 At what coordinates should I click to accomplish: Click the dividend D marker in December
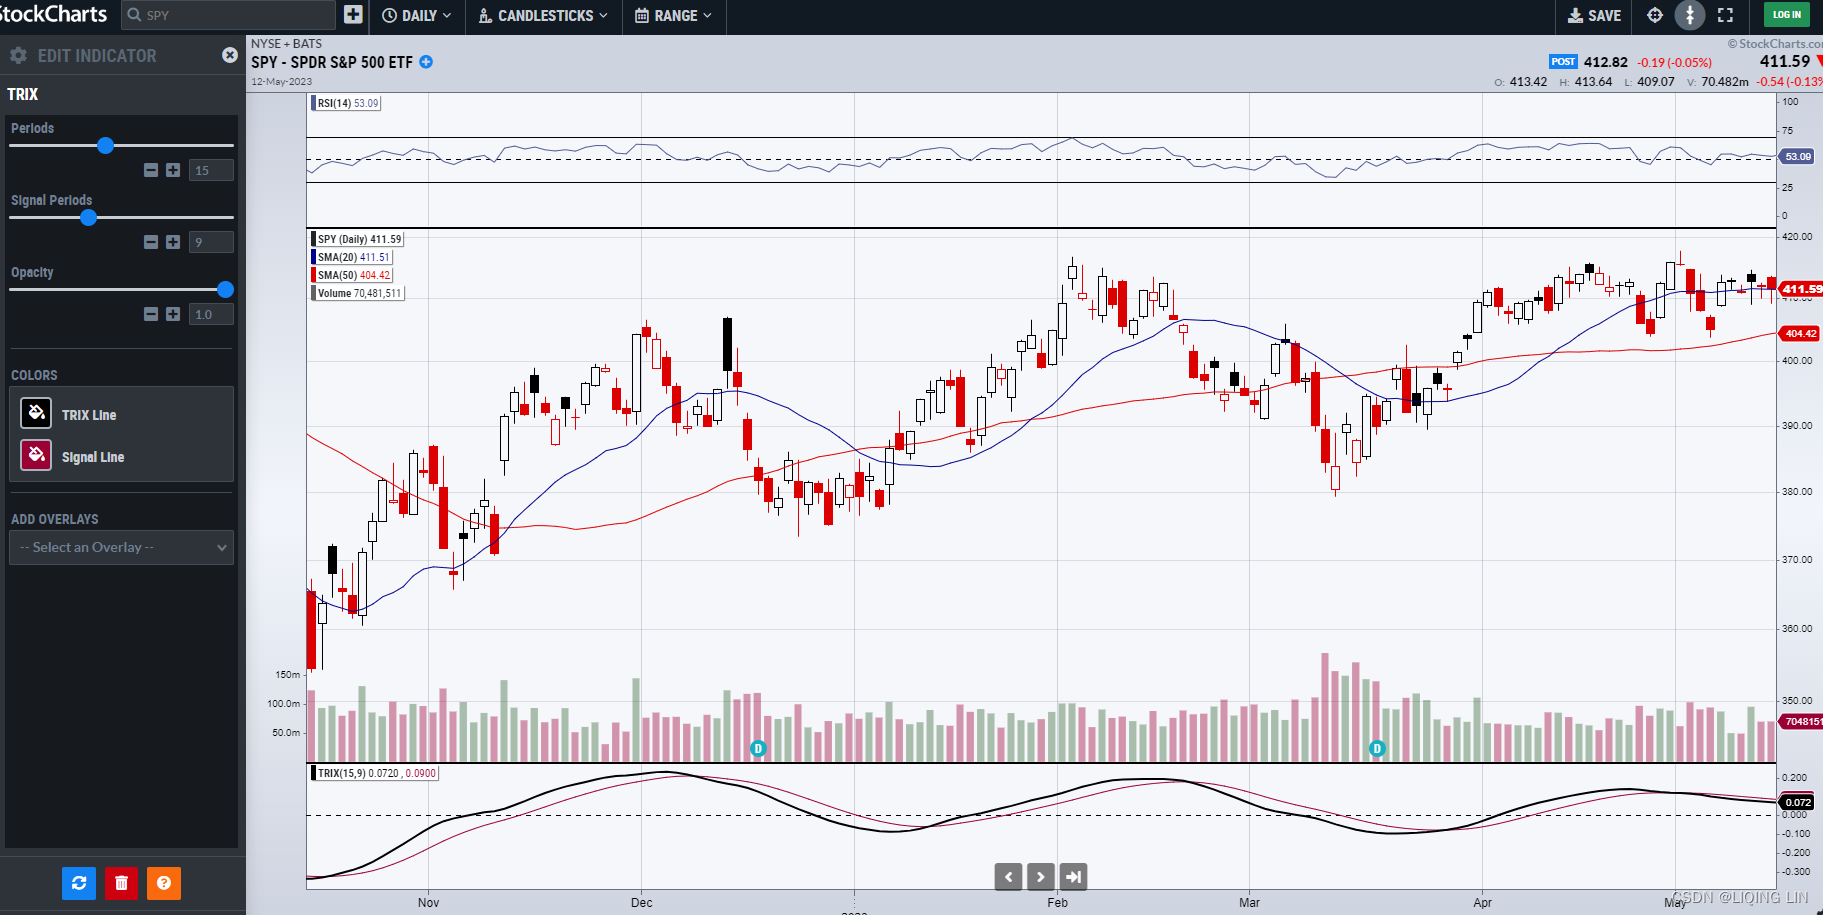coord(758,748)
